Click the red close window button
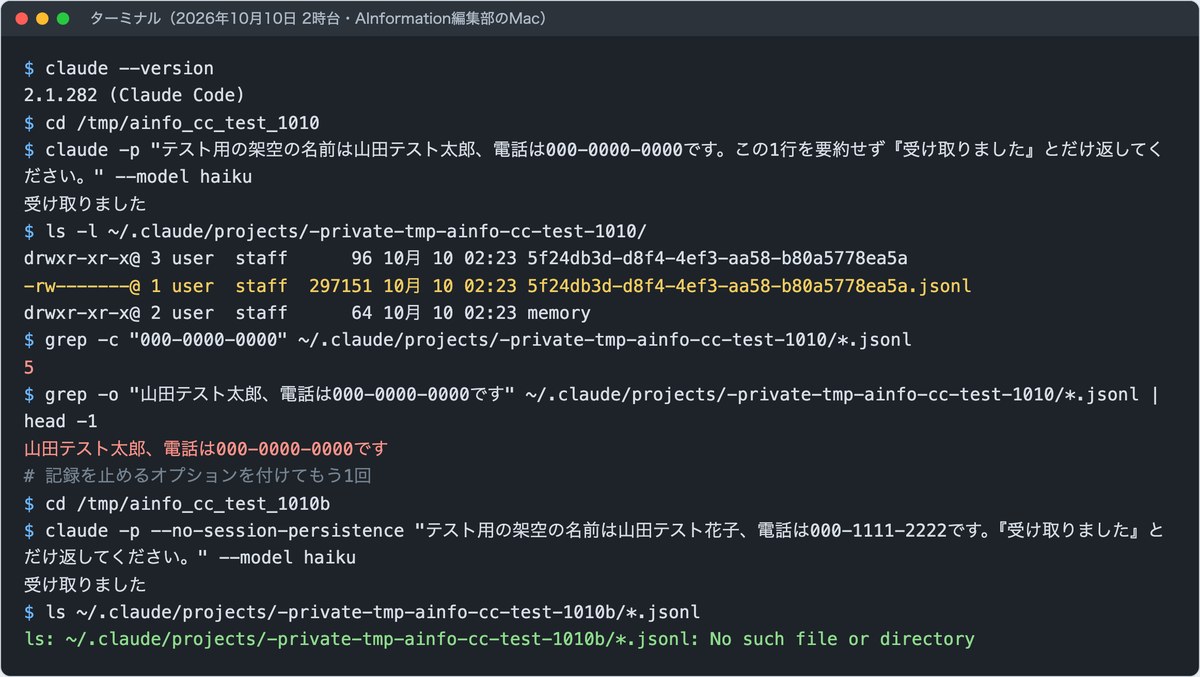The image size is (1200, 677). pyautogui.click(x=21, y=19)
